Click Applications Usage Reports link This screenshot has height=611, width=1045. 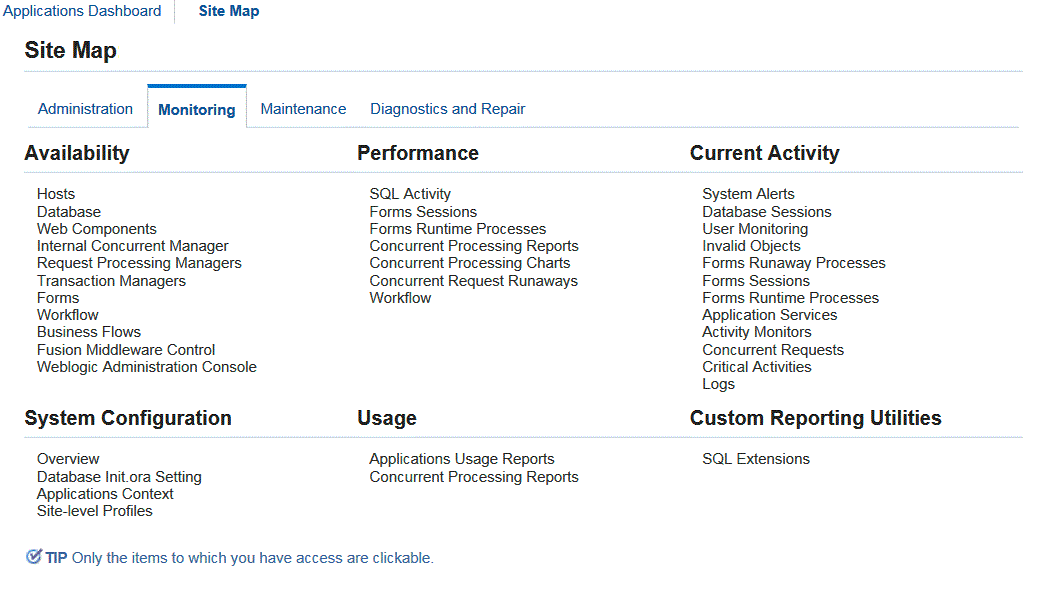[x=462, y=459]
